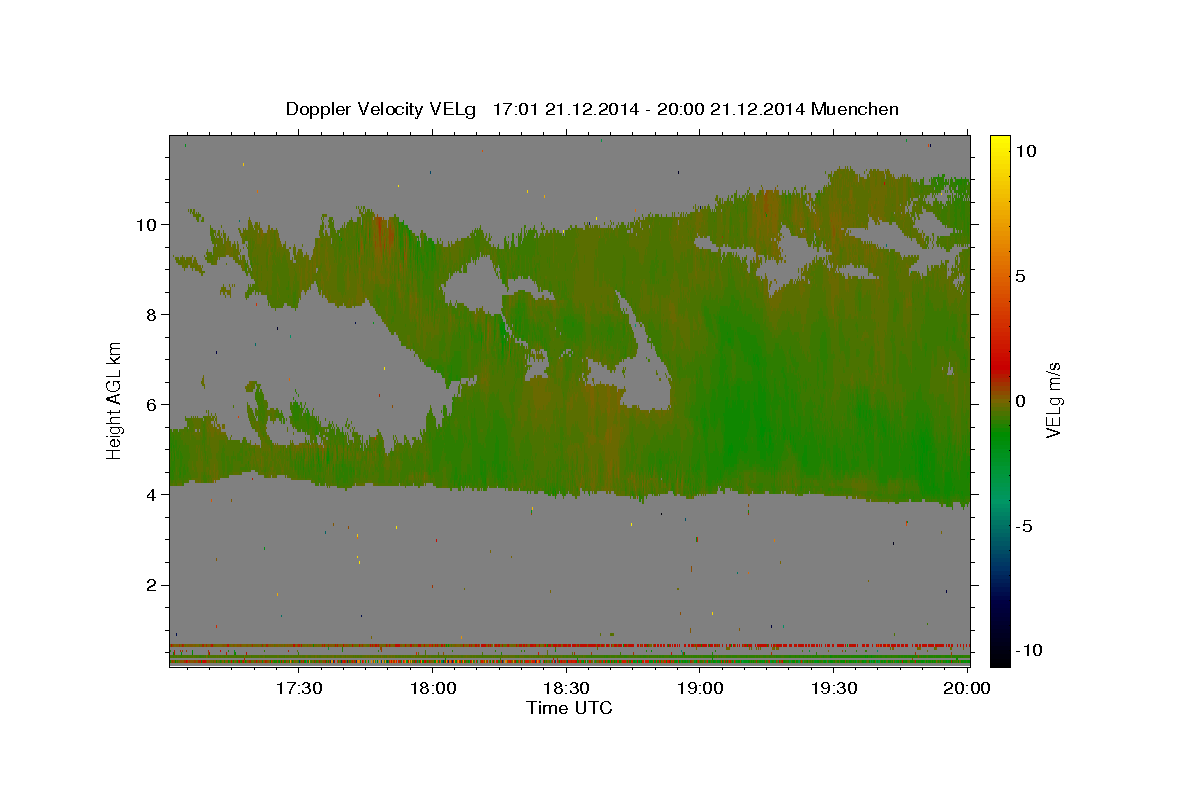Click the '19:00' time axis label
This screenshot has height=800, width=1200.
700,688
